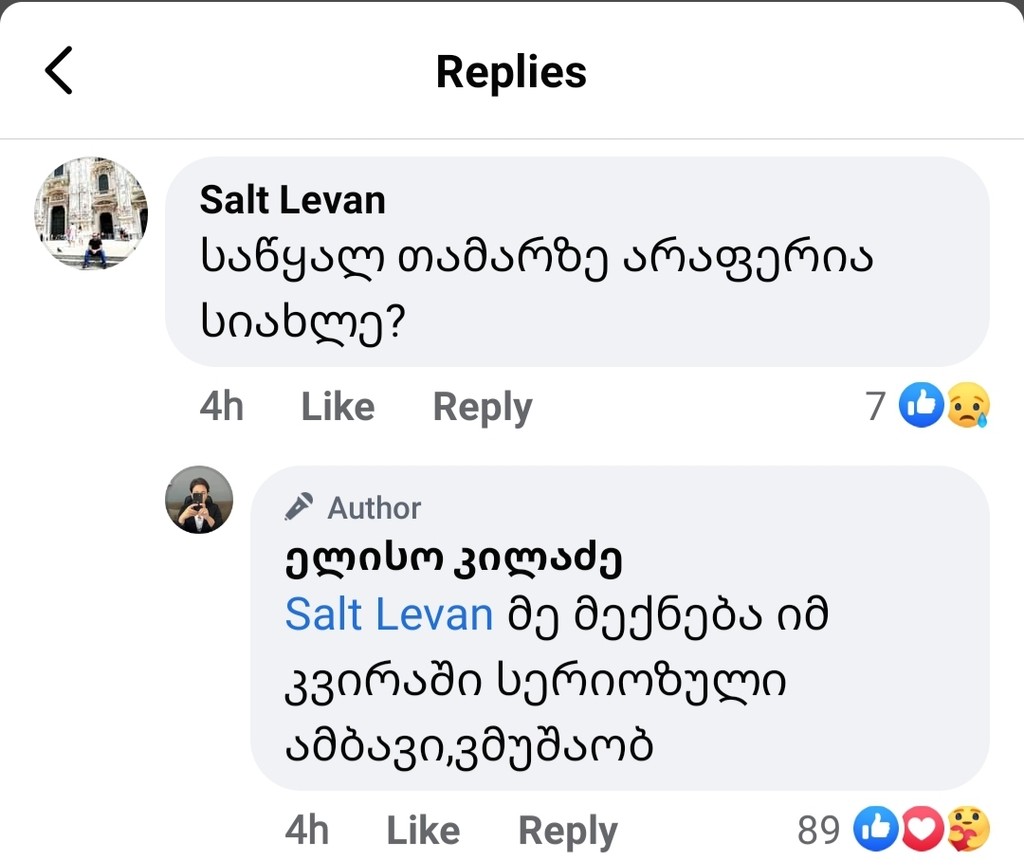Like Salt Levan's comment
The height and width of the screenshot is (867, 1024).
(337, 407)
